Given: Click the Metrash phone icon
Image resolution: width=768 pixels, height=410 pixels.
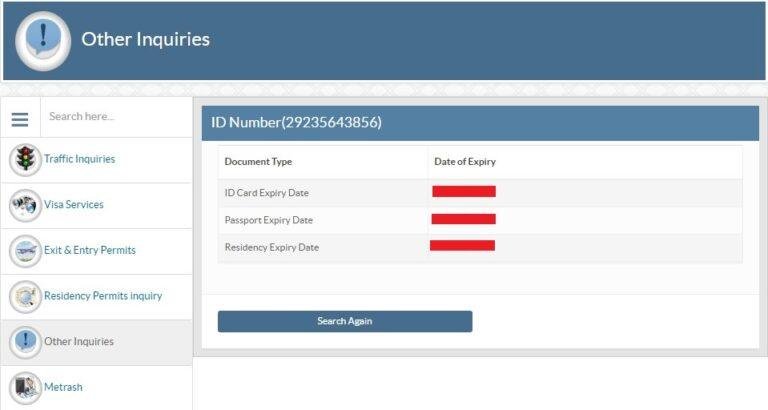Looking at the screenshot, I should point(24,388).
